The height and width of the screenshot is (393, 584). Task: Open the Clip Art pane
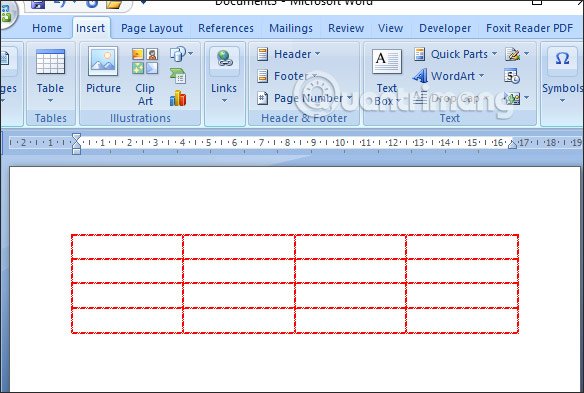click(145, 76)
